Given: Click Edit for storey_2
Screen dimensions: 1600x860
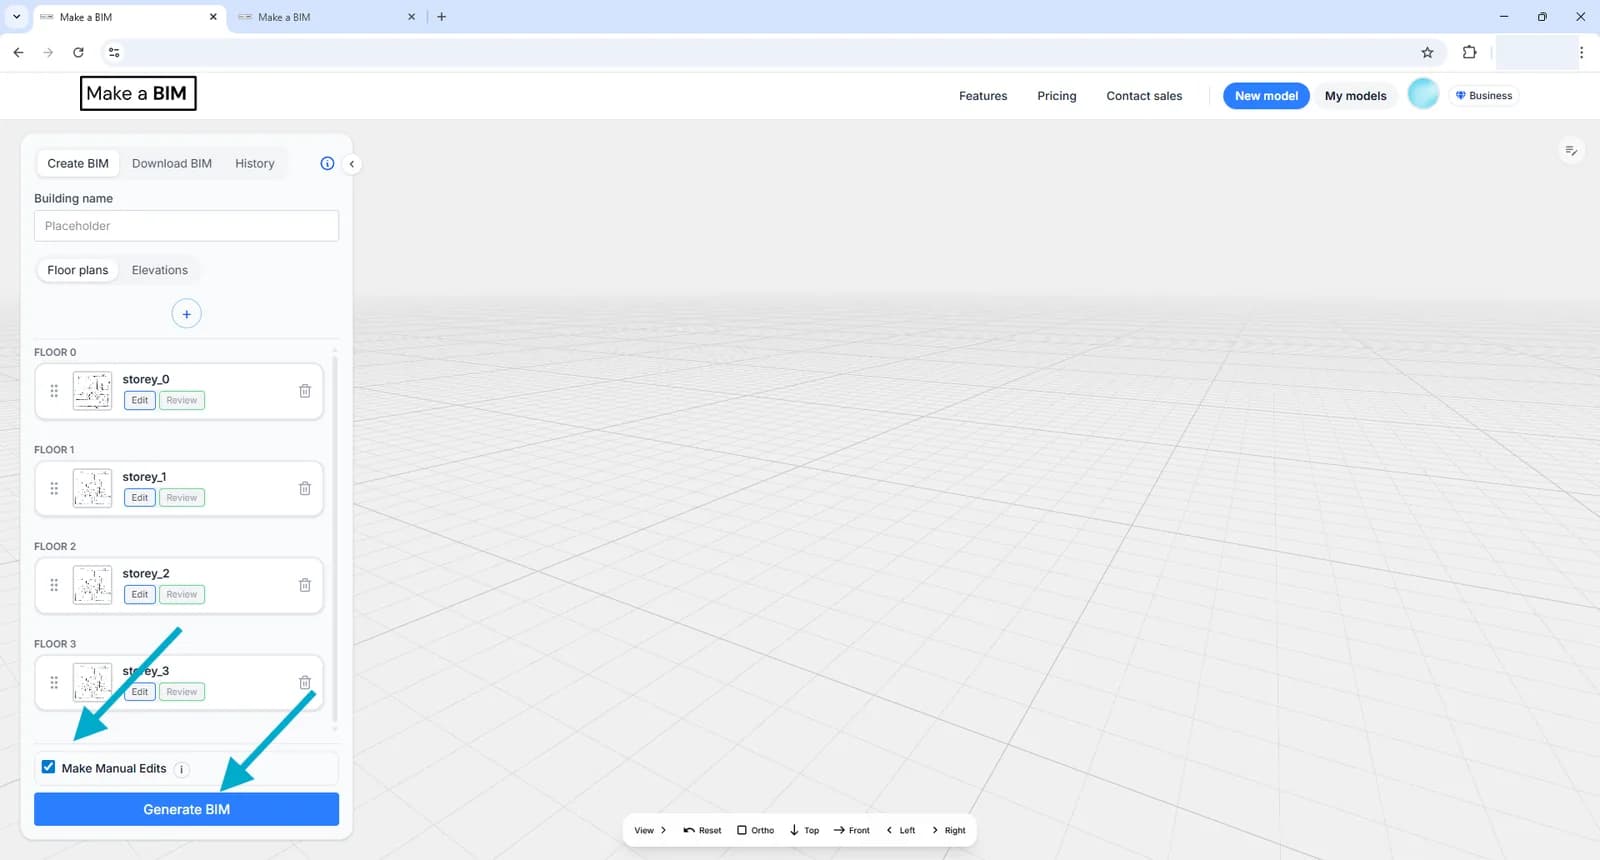Looking at the screenshot, I should (140, 594).
